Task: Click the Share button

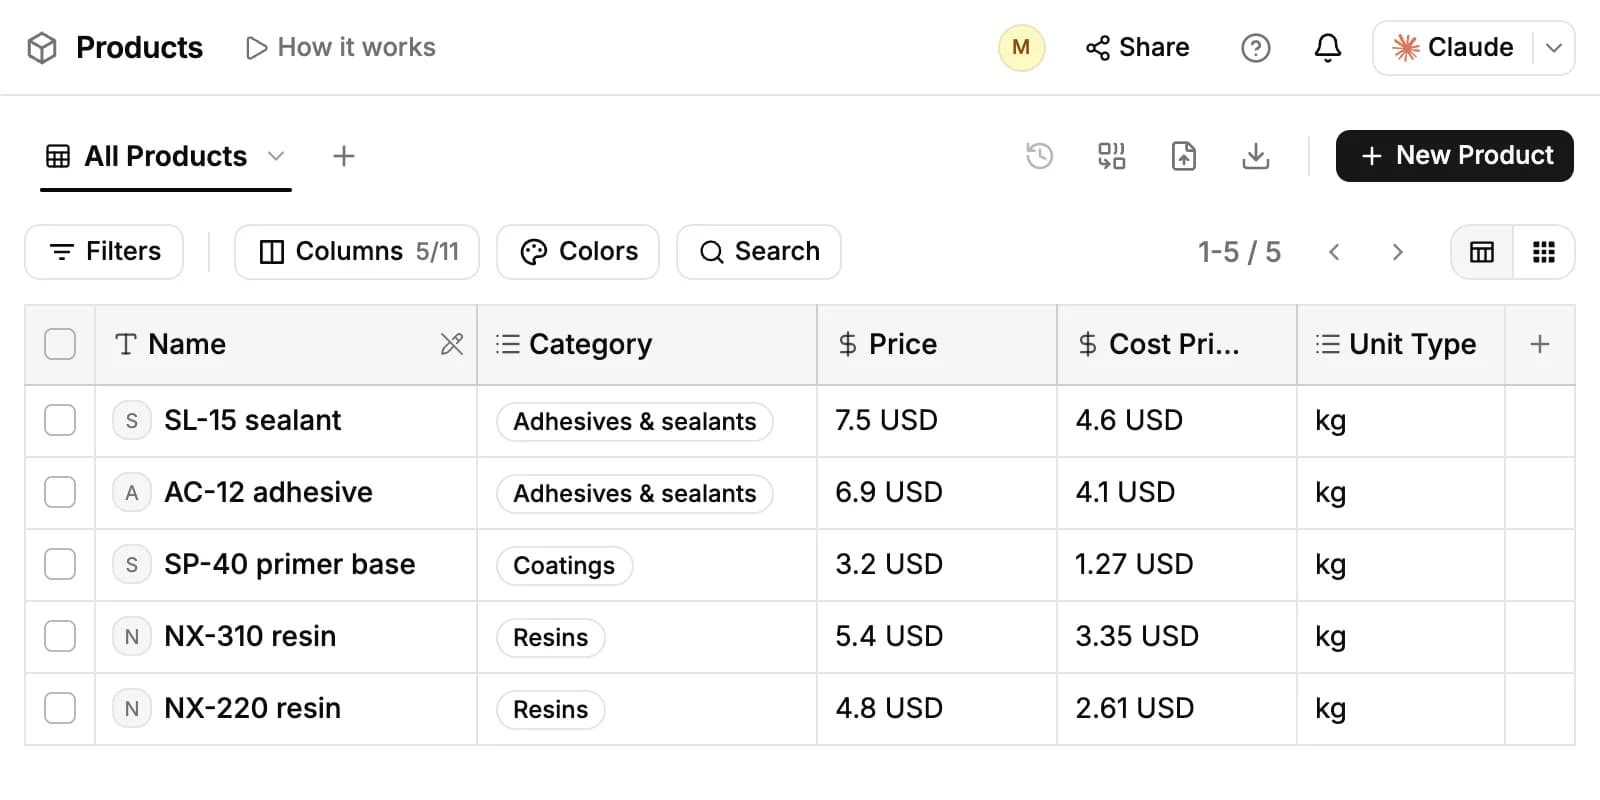Action: 1137,47
